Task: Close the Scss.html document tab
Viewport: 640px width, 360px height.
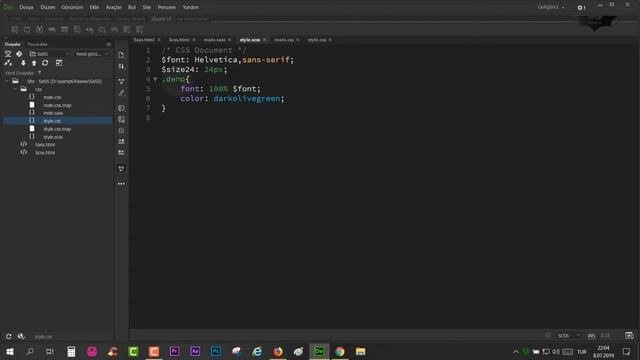Action: click(x=194, y=40)
